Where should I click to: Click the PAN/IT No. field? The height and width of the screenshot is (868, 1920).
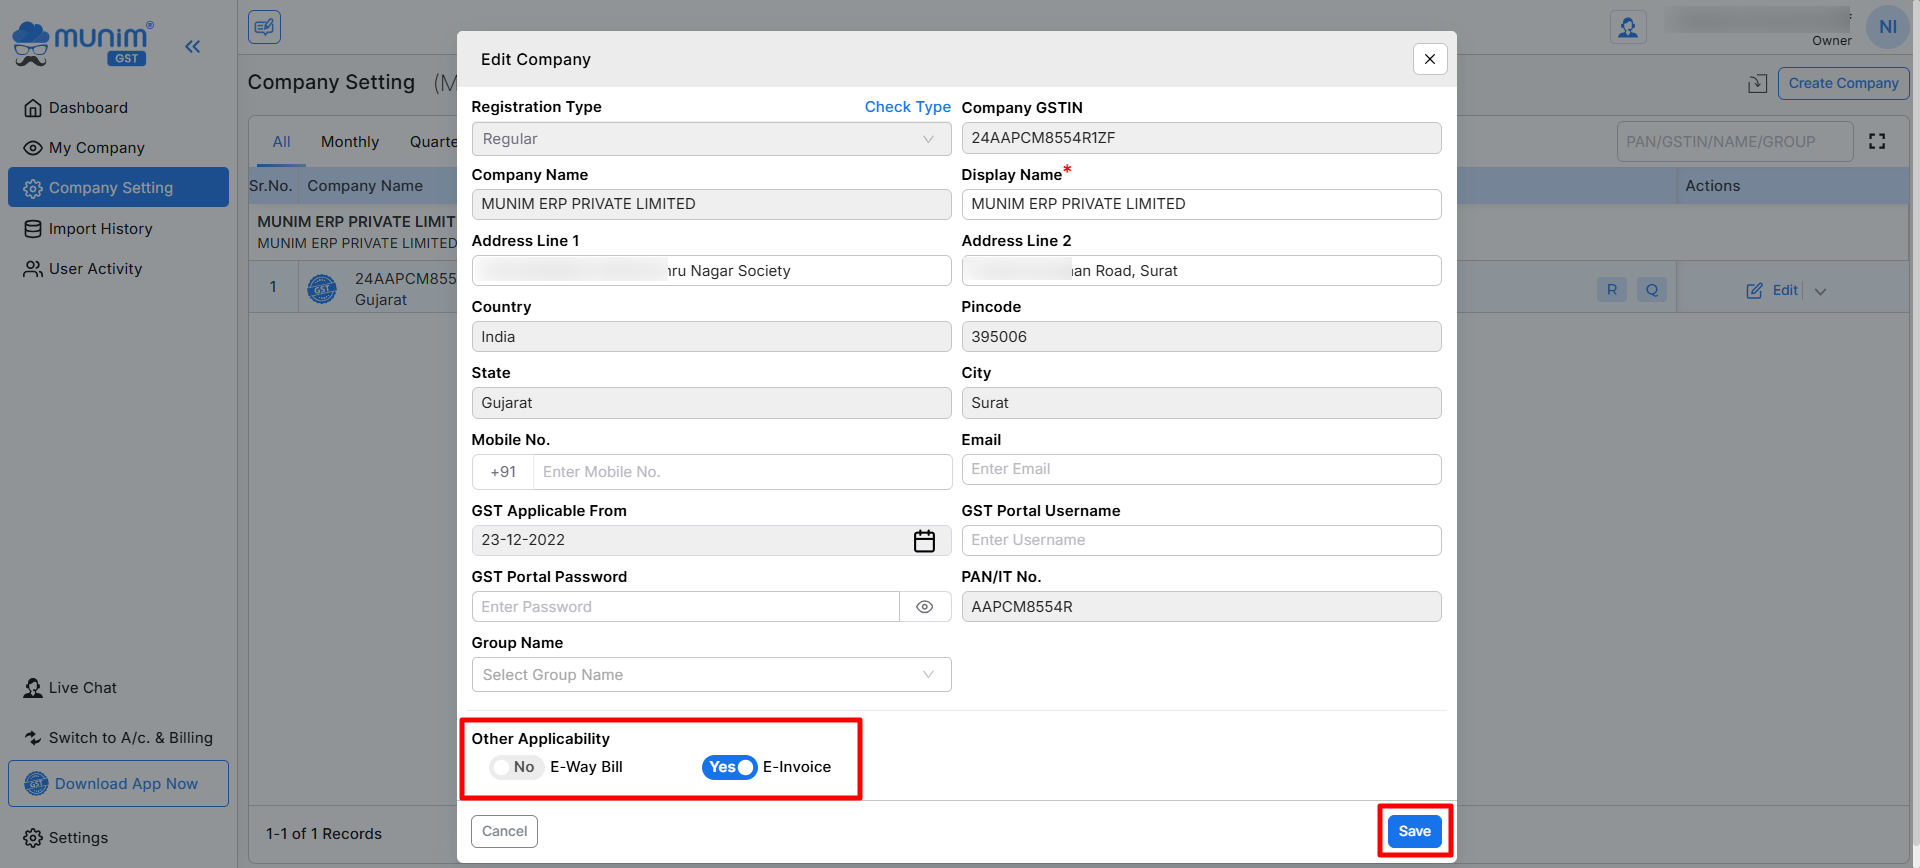tap(1201, 607)
